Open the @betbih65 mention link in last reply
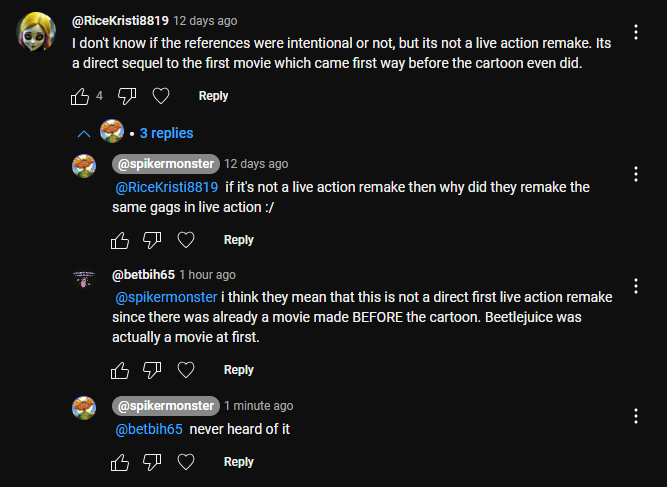This screenshot has height=487, width=667. click(x=149, y=429)
